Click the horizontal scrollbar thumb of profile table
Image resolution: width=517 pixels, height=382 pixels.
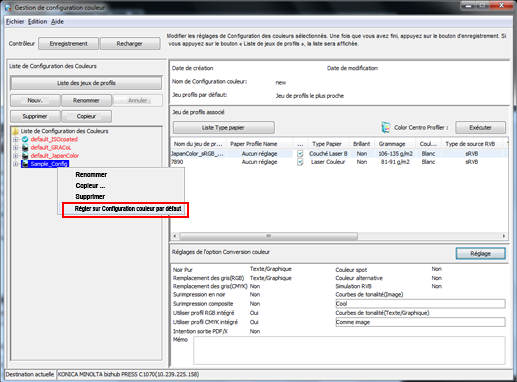click(268, 236)
